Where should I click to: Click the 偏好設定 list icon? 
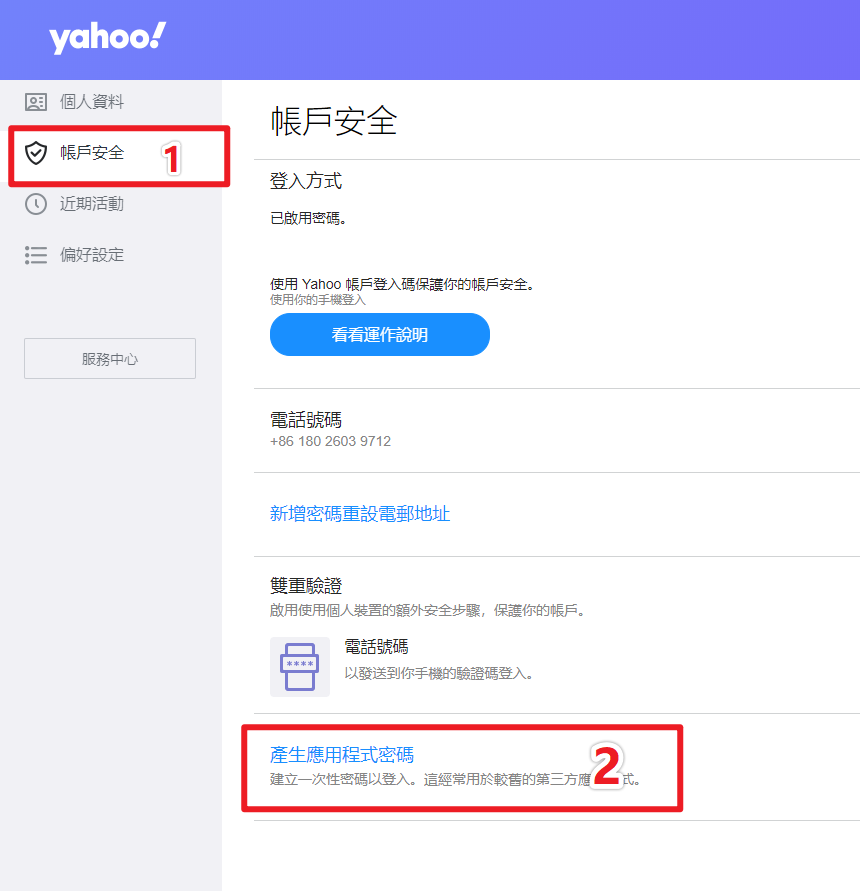coord(36,255)
